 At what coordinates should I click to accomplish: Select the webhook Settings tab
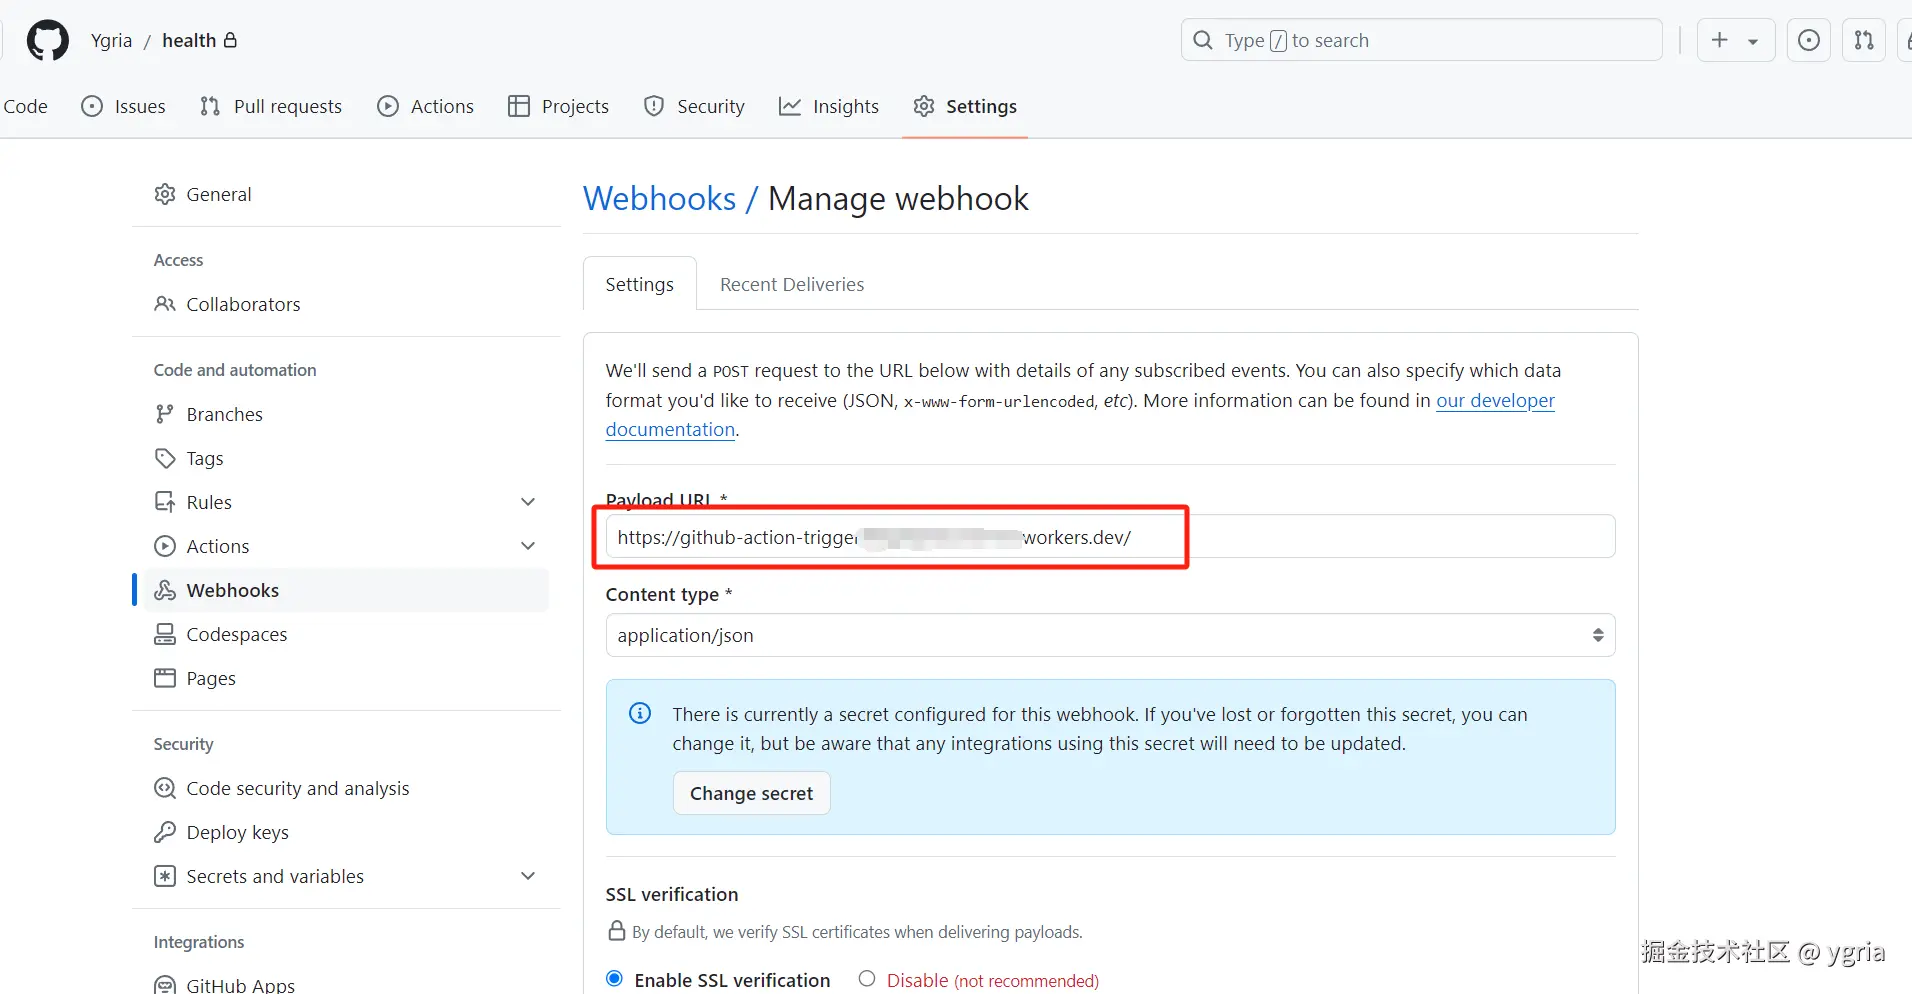(640, 284)
